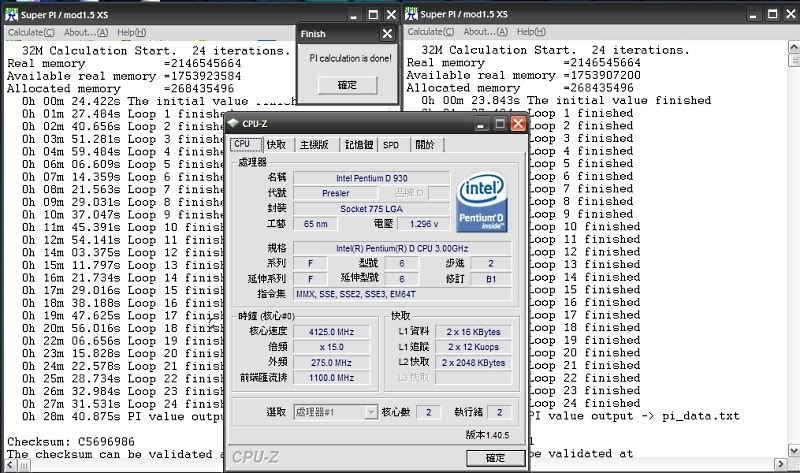Click 'Allocated memory =268435496' line in left window

point(120,89)
